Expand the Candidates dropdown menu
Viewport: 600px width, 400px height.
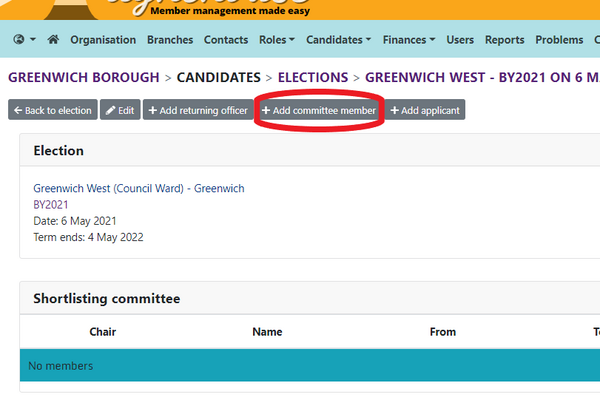click(338, 40)
